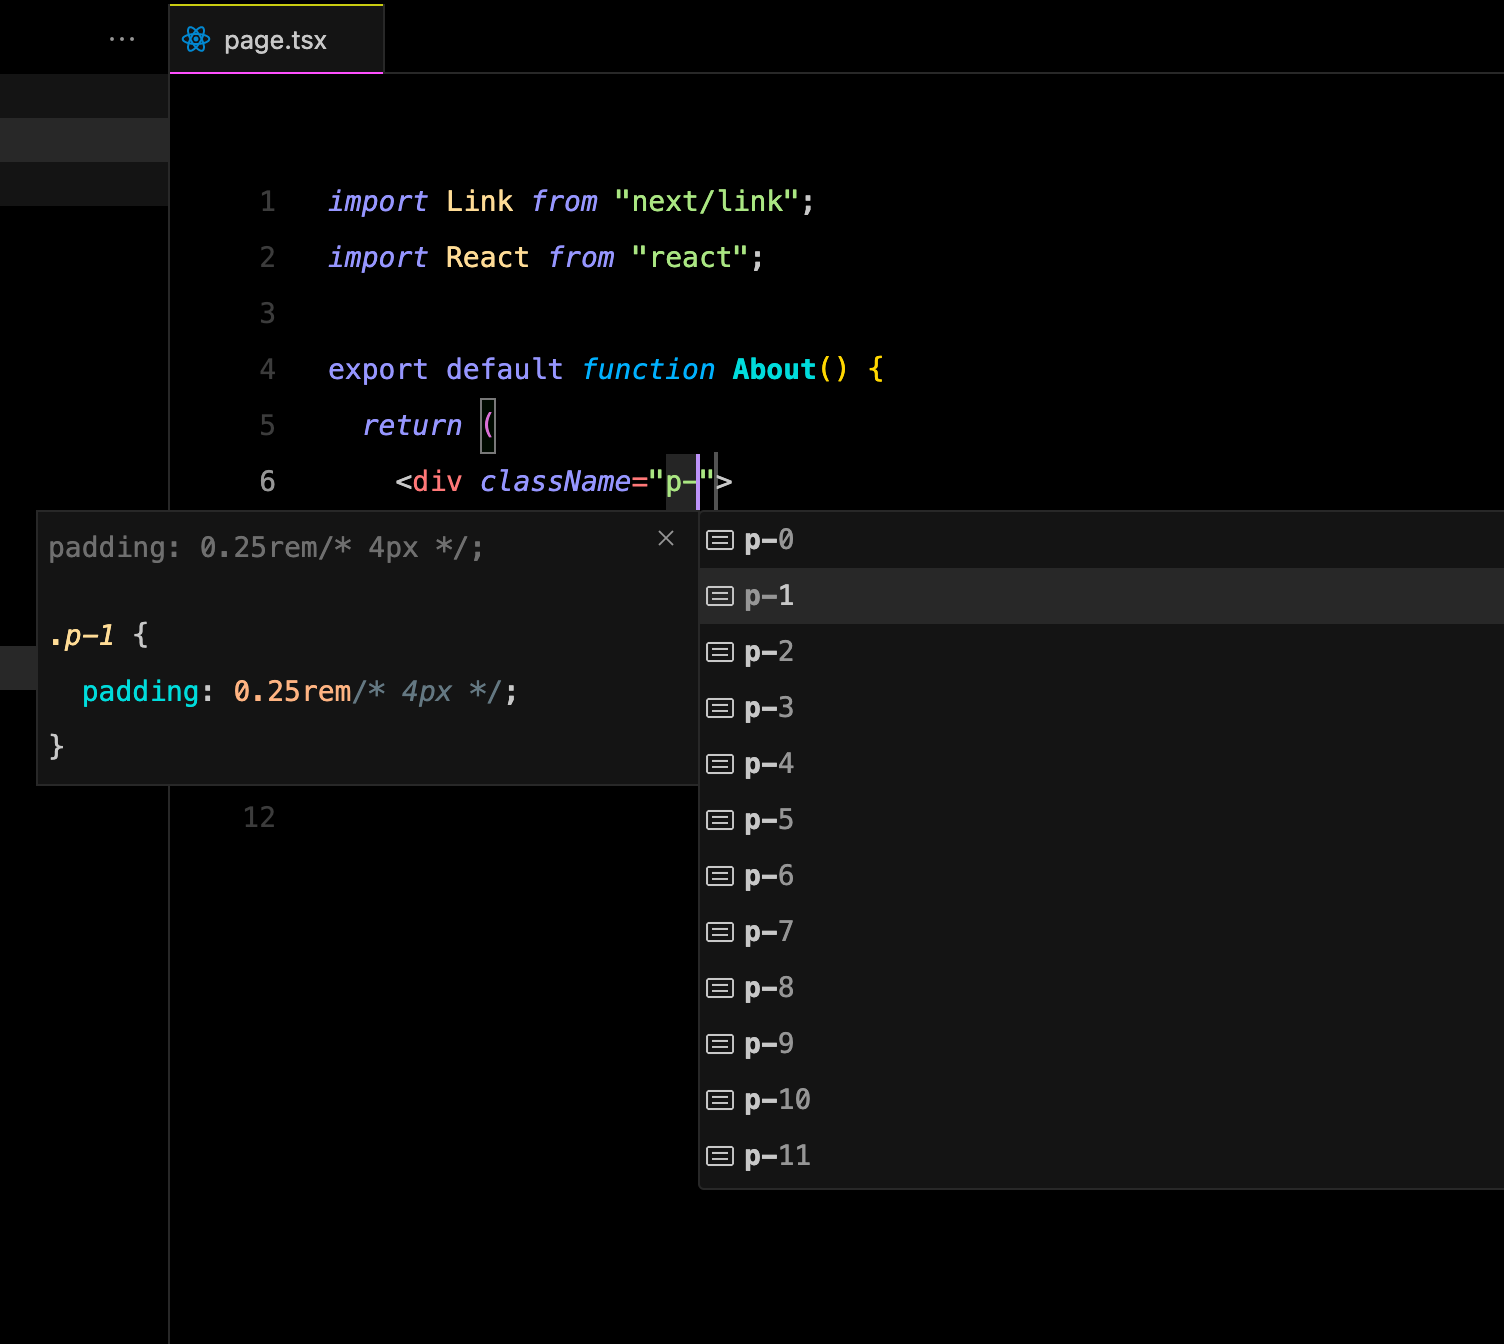Click the About function name
This screenshot has height=1344, width=1504.
tap(774, 369)
